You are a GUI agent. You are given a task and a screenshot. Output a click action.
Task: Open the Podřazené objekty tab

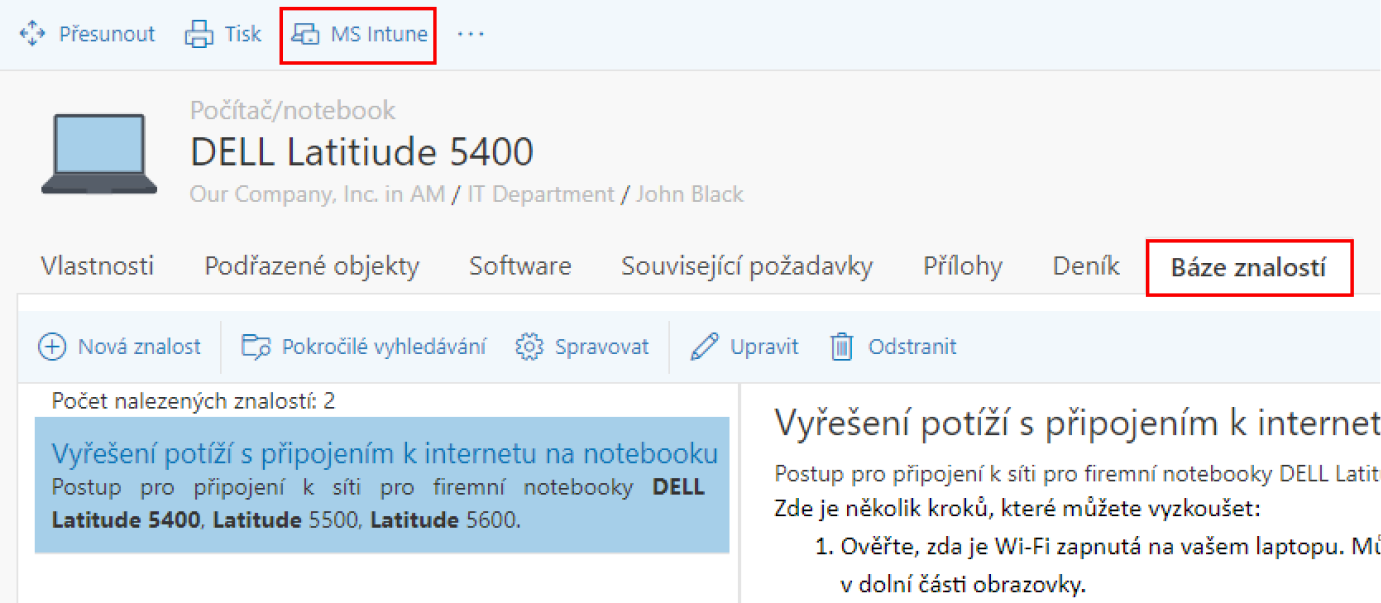click(x=312, y=266)
